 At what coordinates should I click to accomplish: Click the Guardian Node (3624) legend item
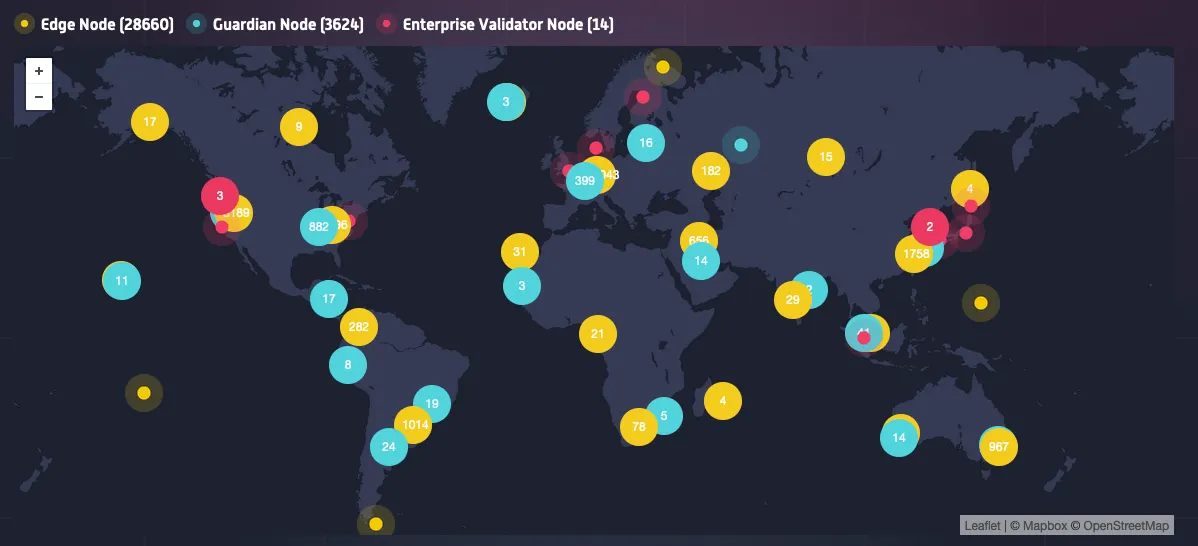[x=275, y=24]
